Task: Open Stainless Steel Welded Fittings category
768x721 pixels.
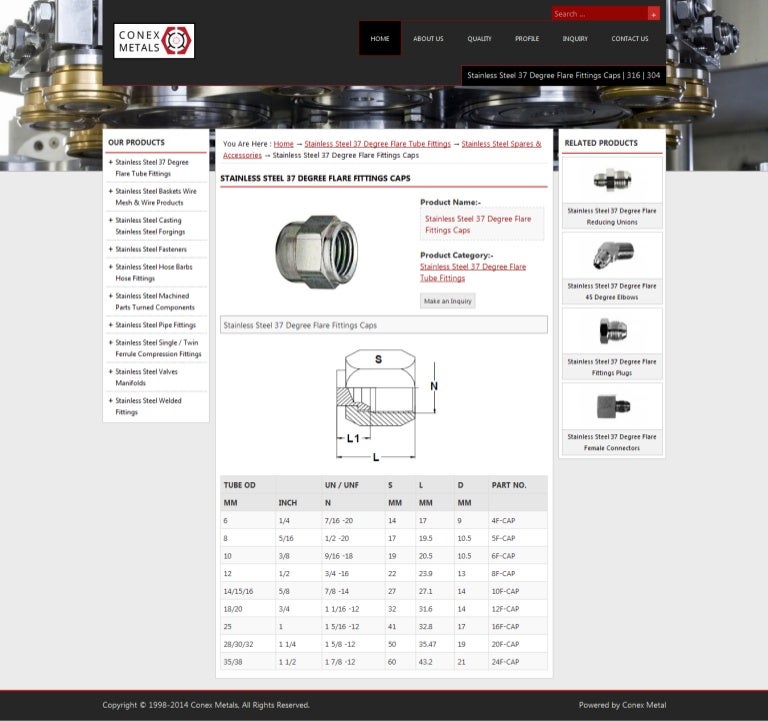Action: coord(148,406)
